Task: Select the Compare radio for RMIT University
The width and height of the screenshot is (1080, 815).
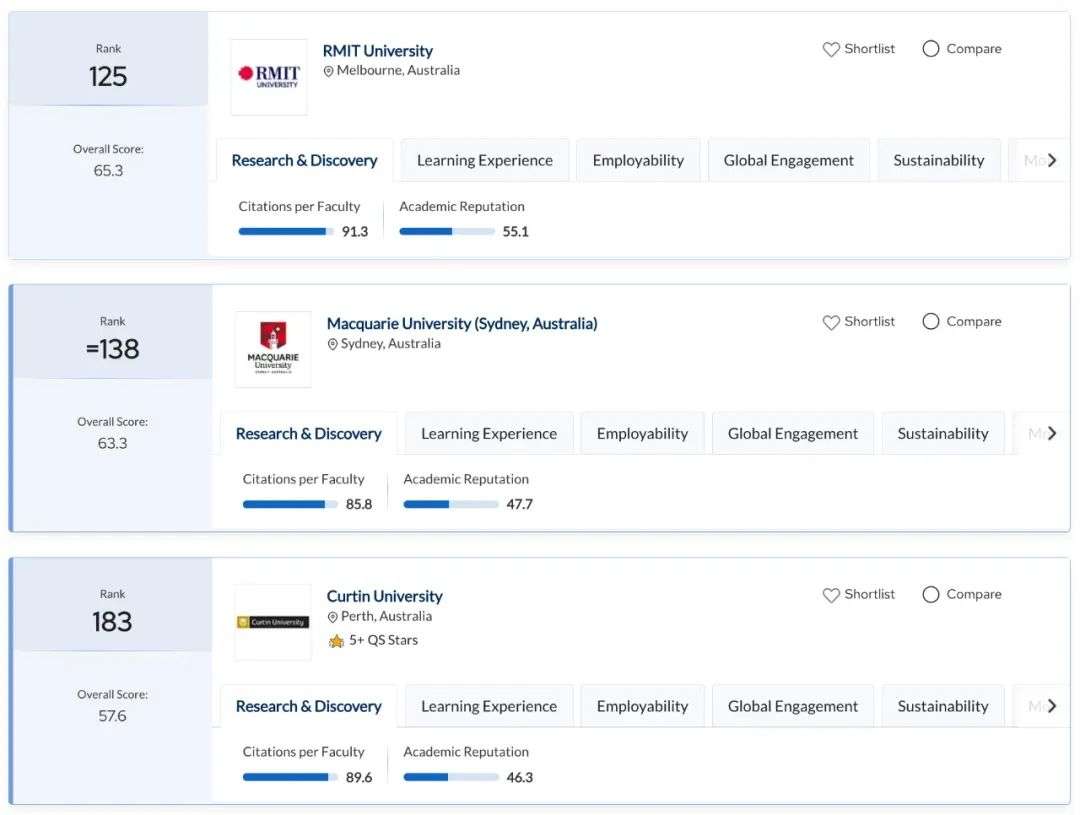Action: coord(931,49)
